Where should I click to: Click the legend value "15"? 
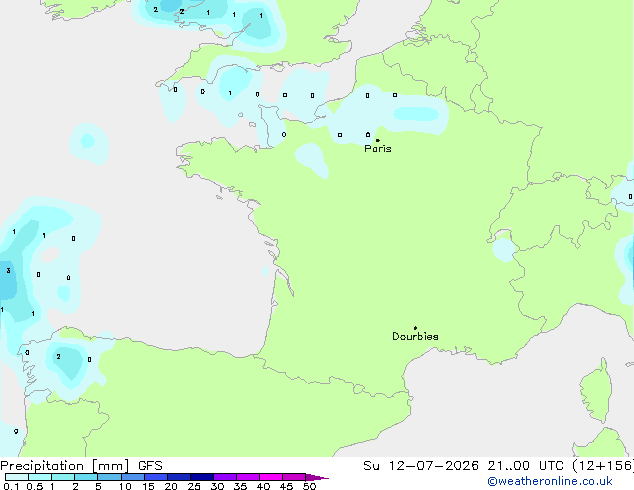(x=148, y=486)
